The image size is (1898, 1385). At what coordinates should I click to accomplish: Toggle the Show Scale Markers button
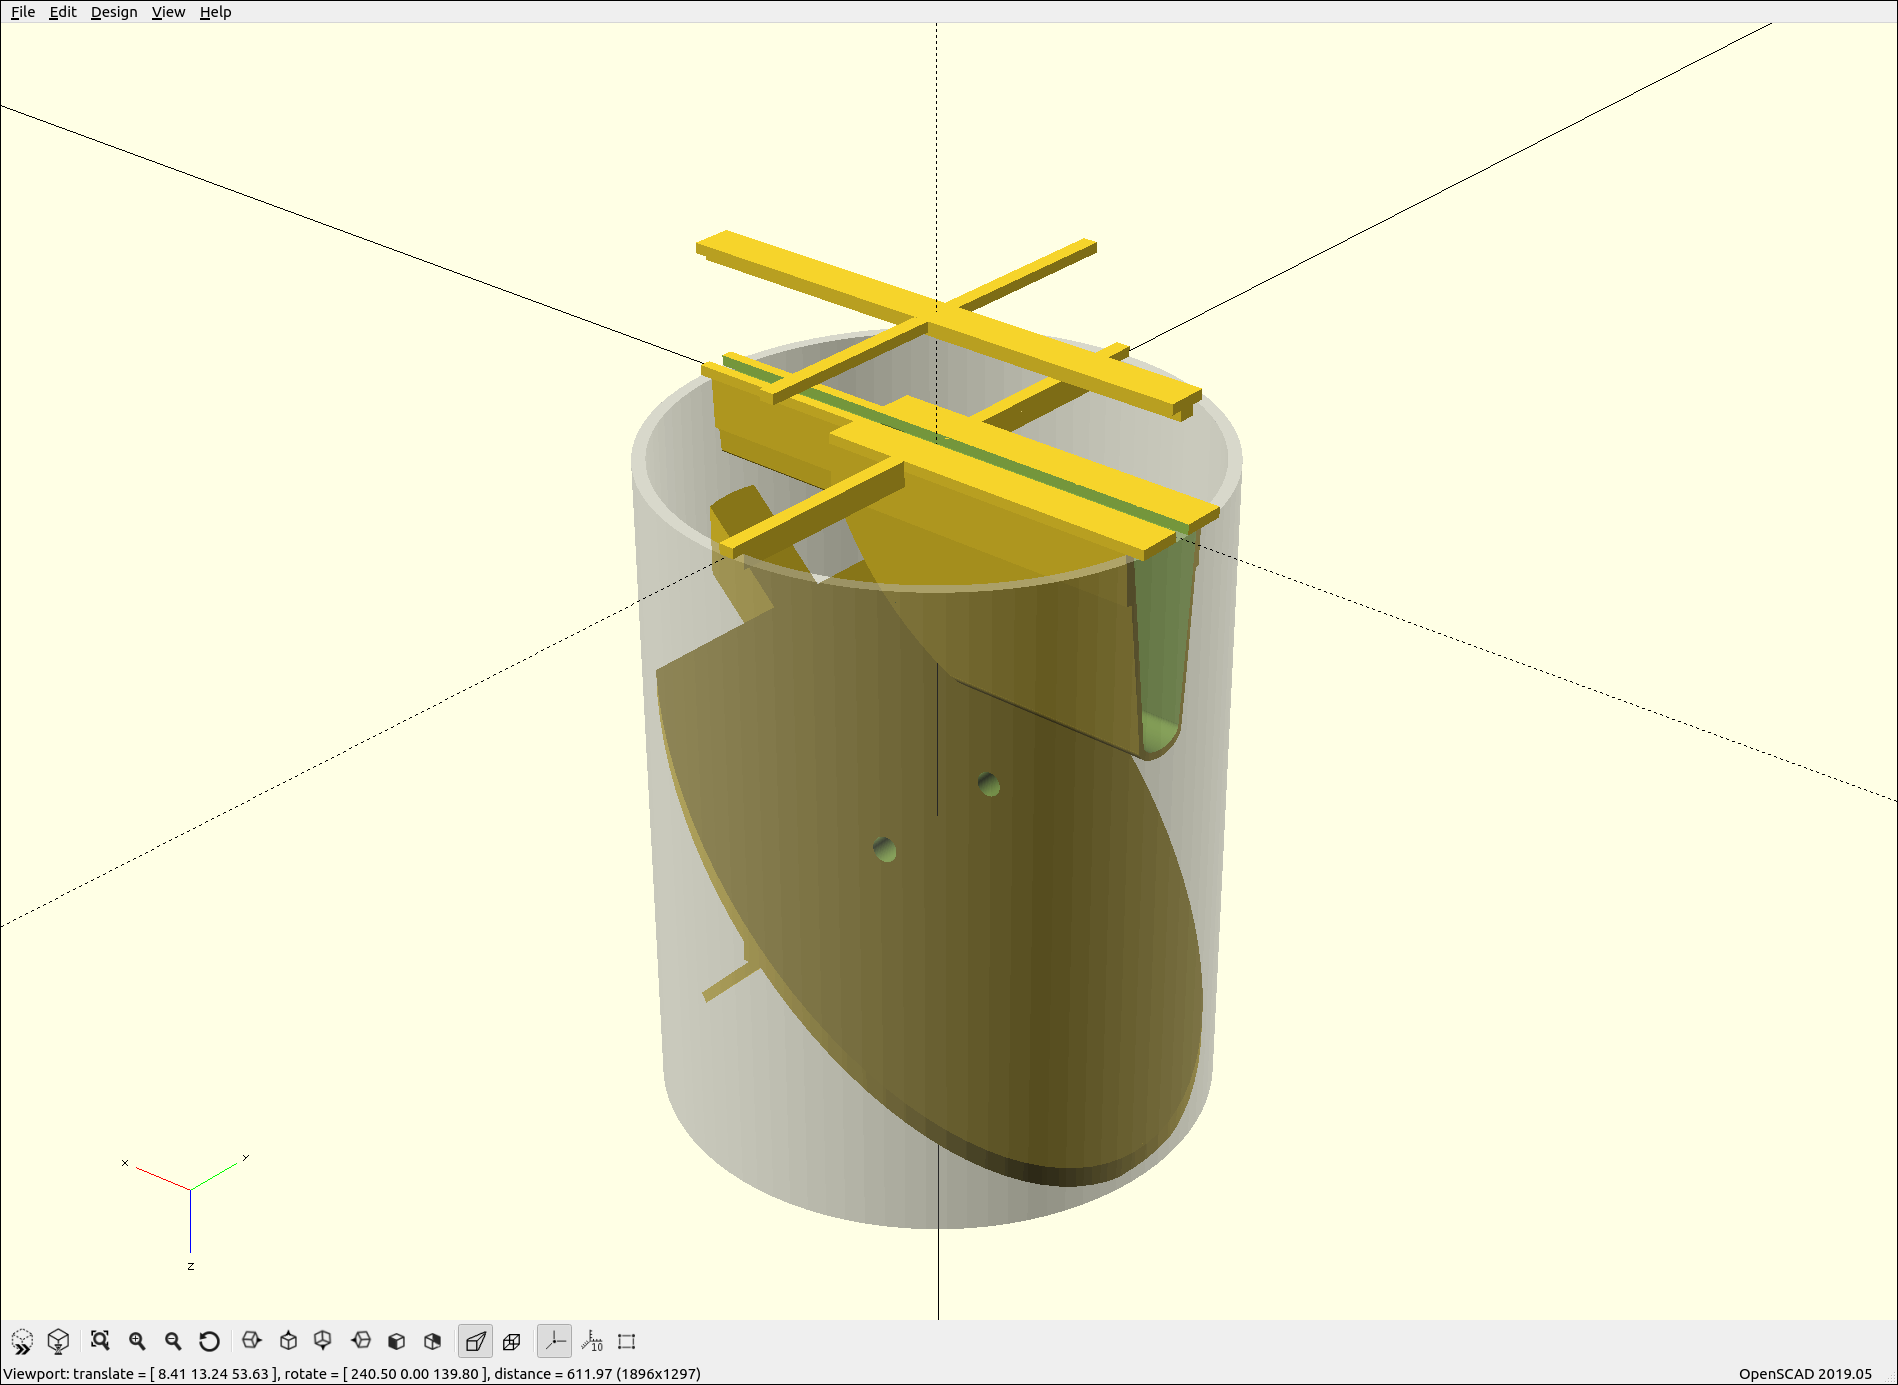coord(592,1341)
